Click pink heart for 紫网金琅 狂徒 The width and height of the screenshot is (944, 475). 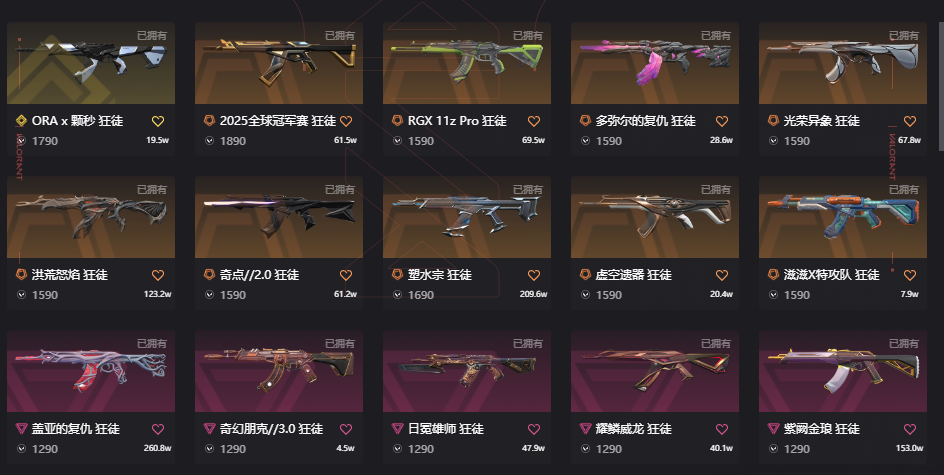[910, 429]
